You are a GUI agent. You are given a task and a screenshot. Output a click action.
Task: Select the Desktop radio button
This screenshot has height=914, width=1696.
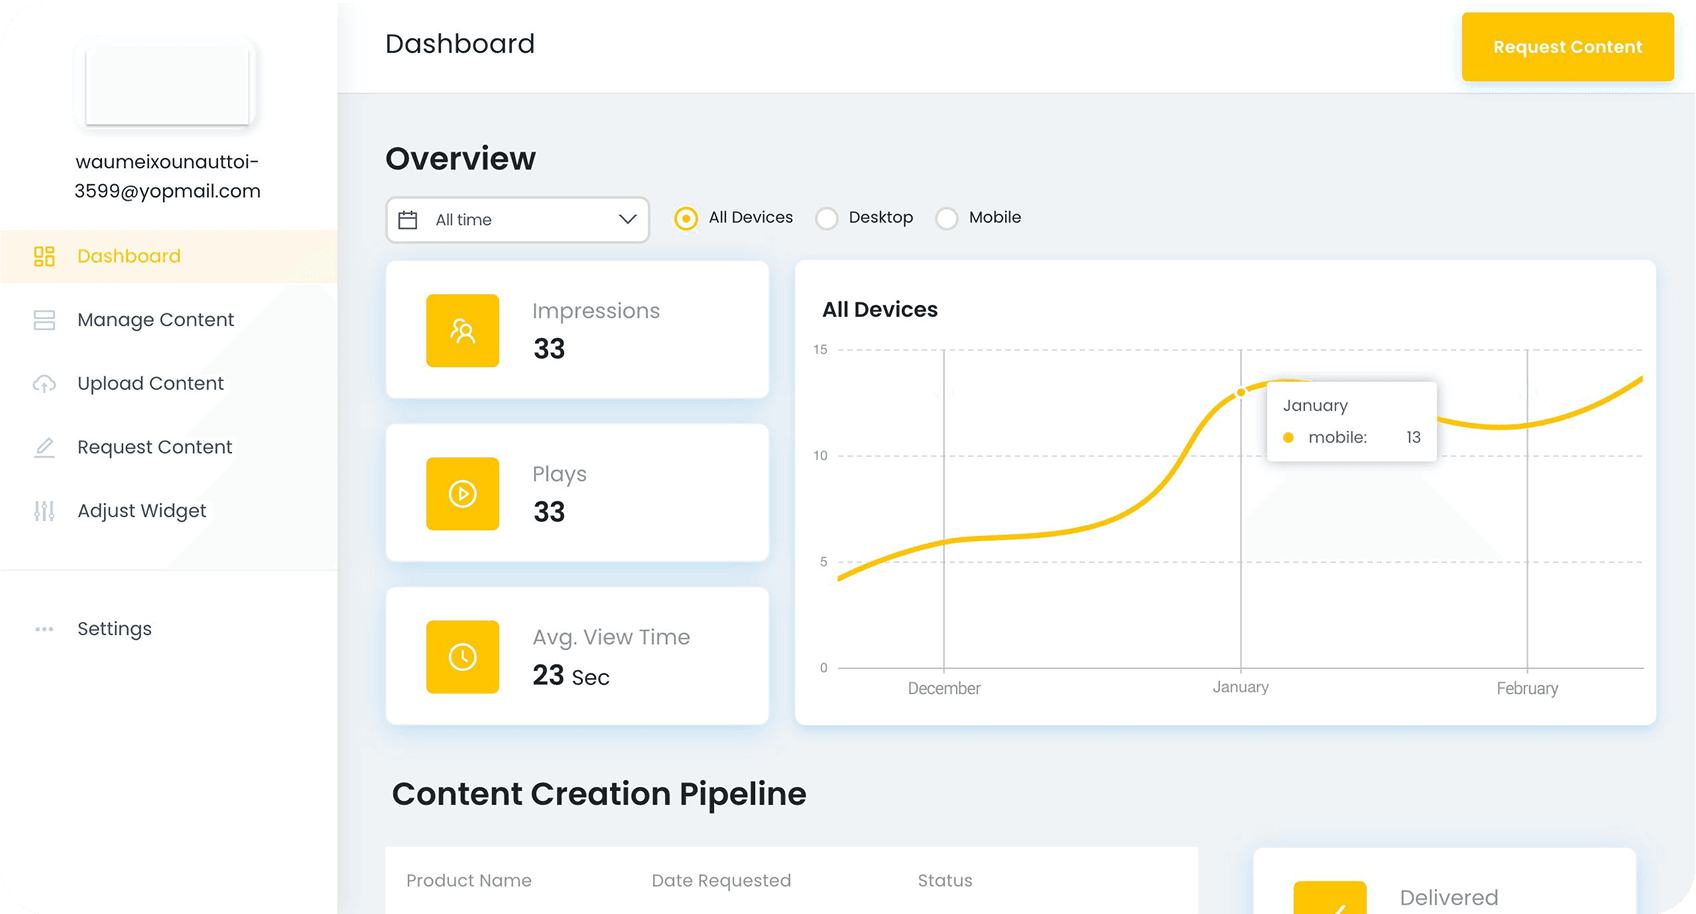click(827, 219)
